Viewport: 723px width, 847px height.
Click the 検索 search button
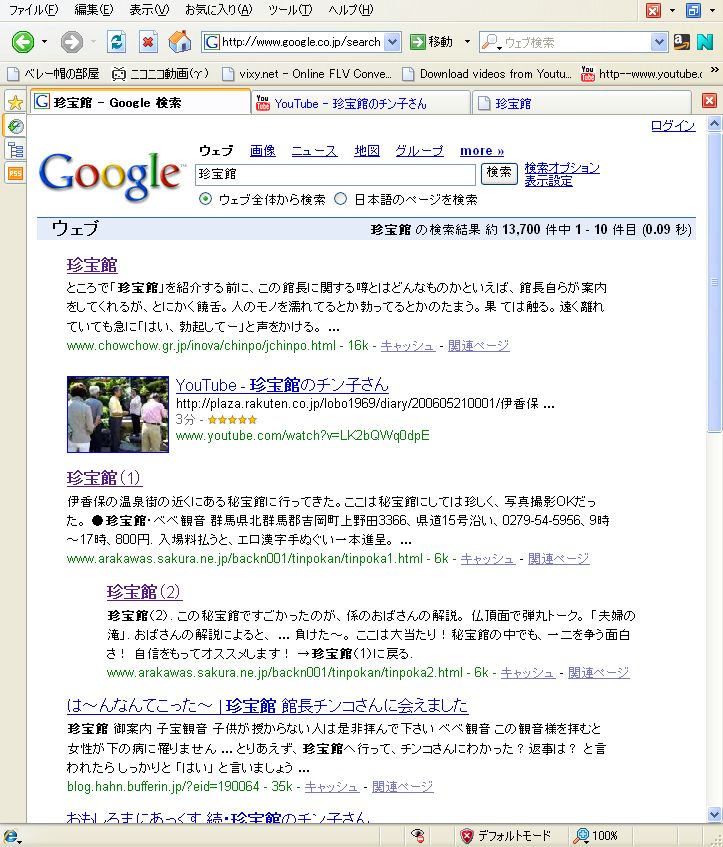499,173
